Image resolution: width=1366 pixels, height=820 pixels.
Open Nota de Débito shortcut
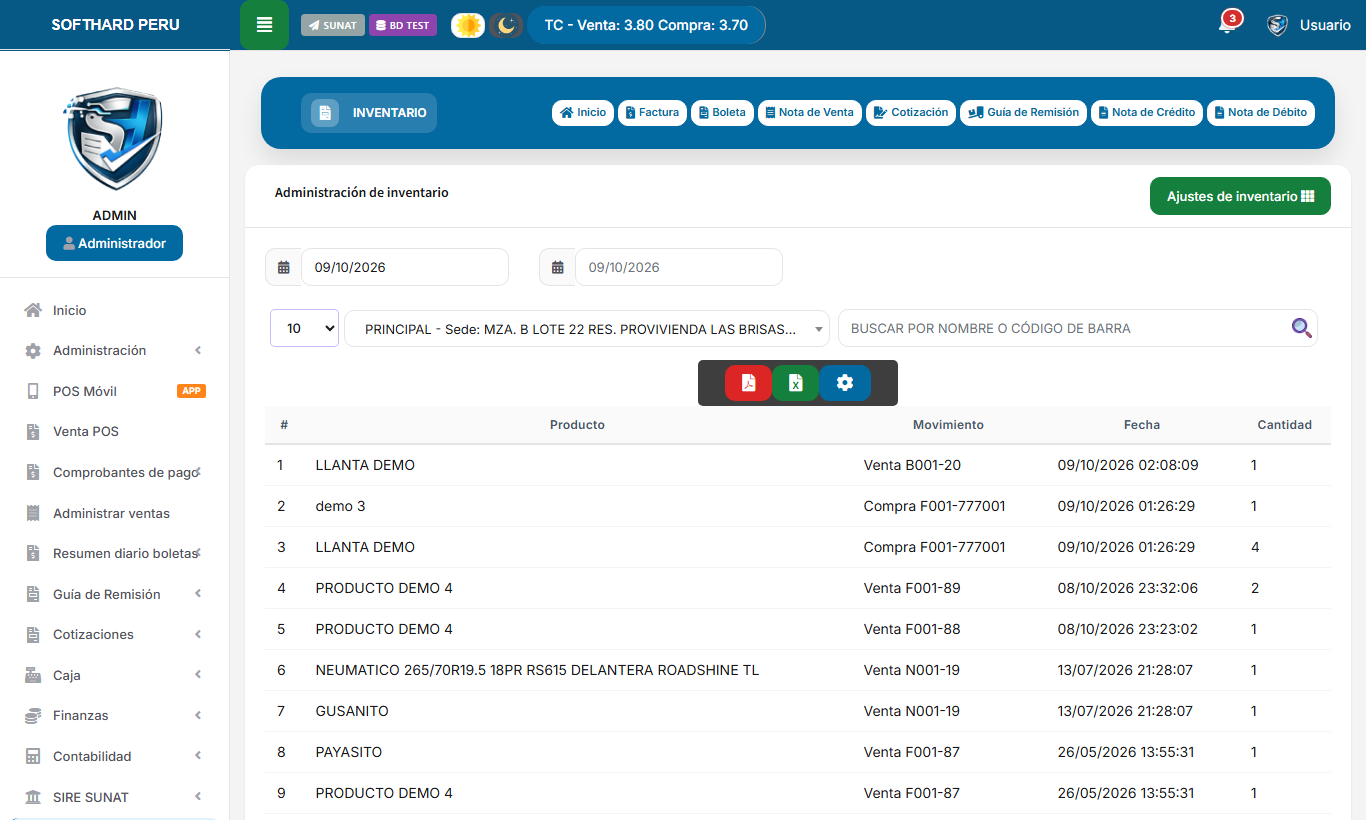click(x=1261, y=113)
